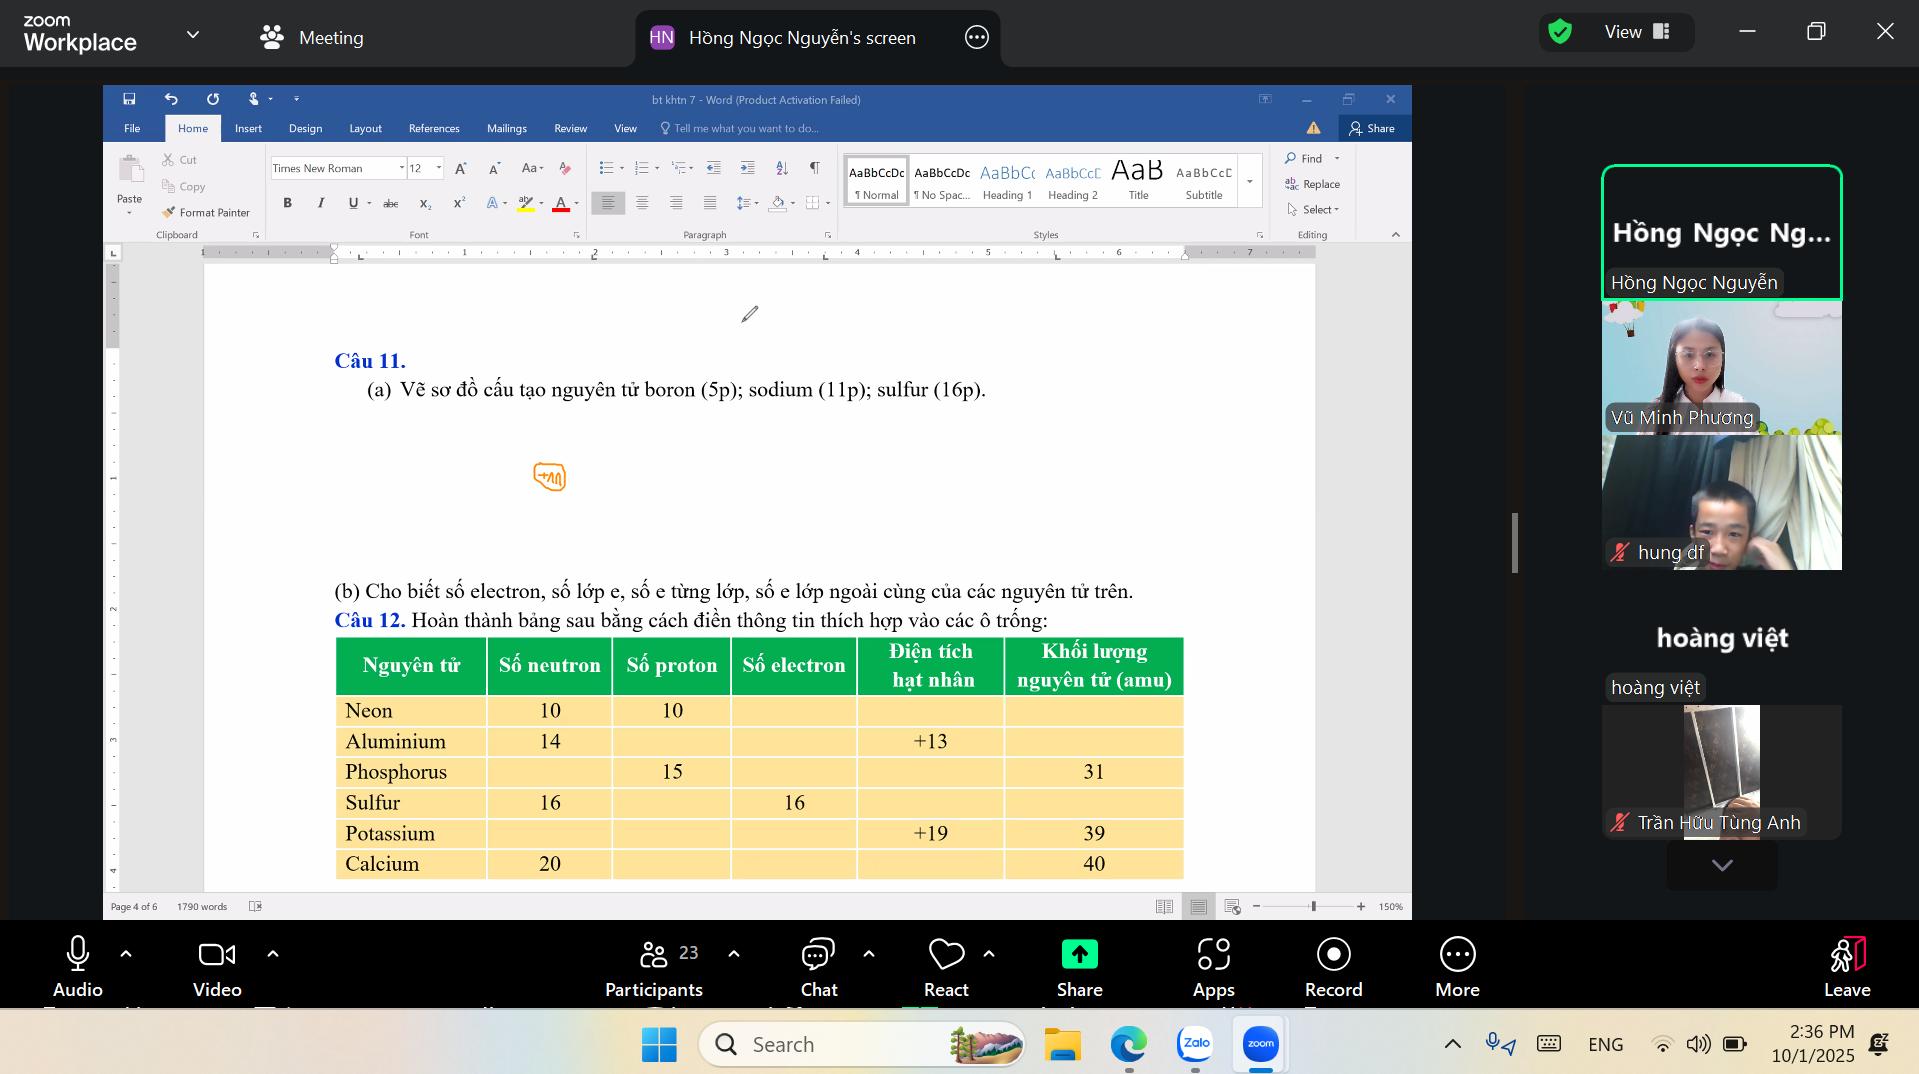Open the React emoji menu
Image resolution: width=1919 pixels, height=1074 pixels.
(x=945, y=956)
